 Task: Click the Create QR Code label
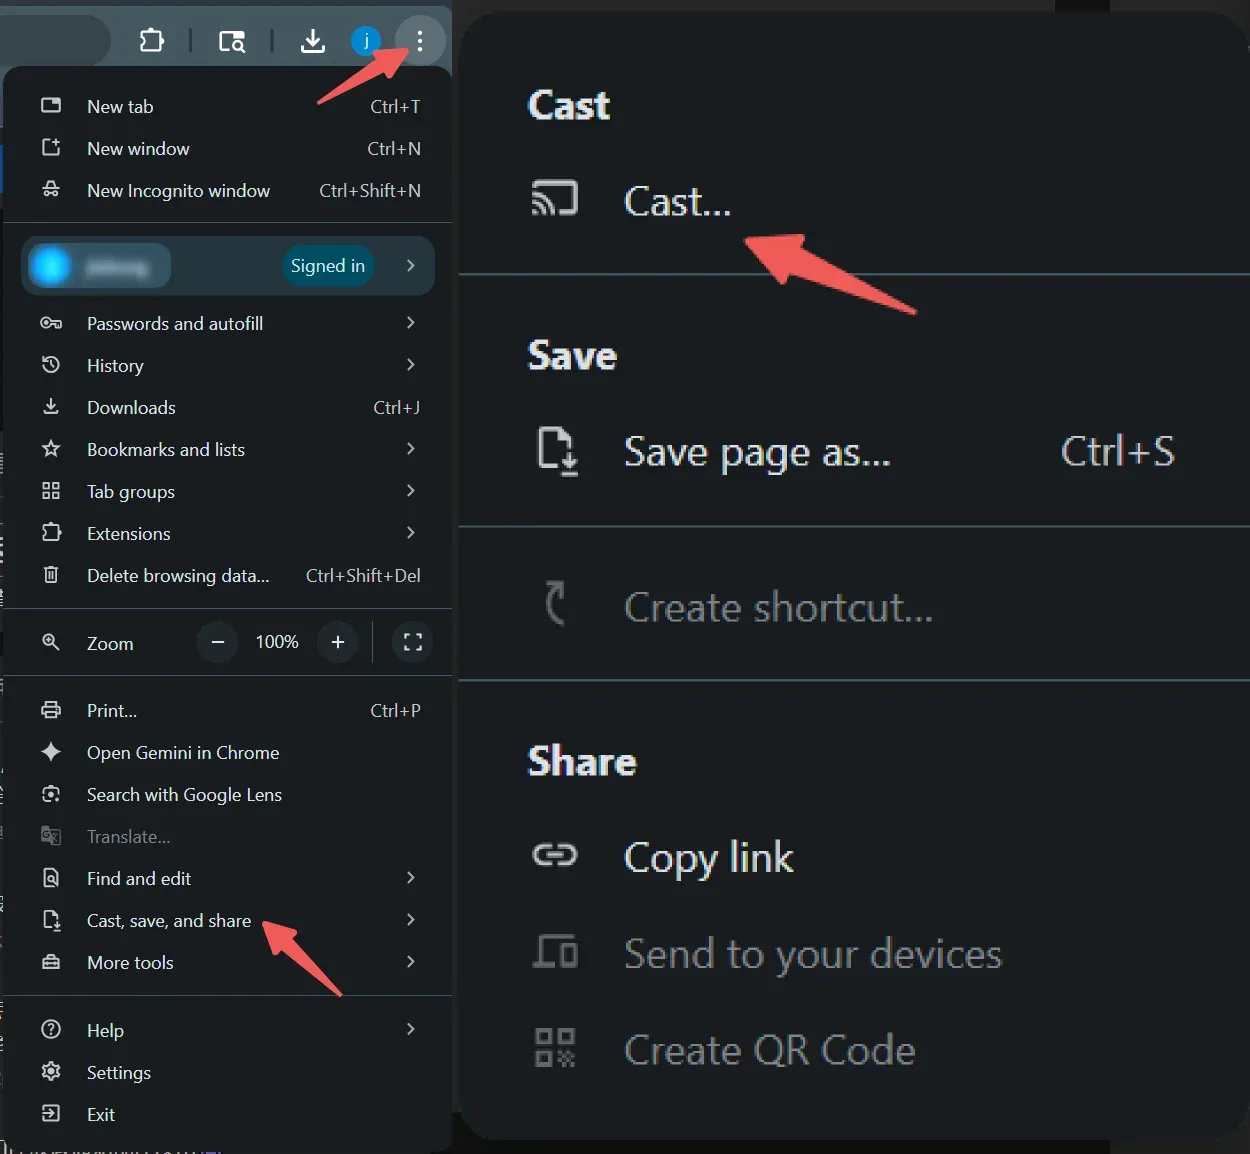[x=770, y=1050]
